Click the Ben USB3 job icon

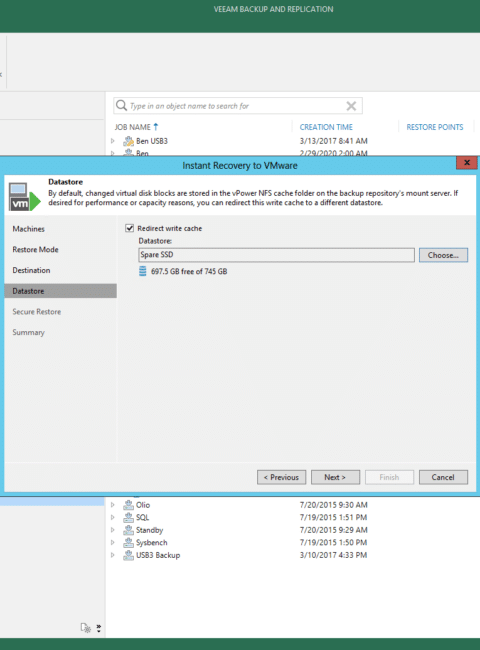(128, 141)
